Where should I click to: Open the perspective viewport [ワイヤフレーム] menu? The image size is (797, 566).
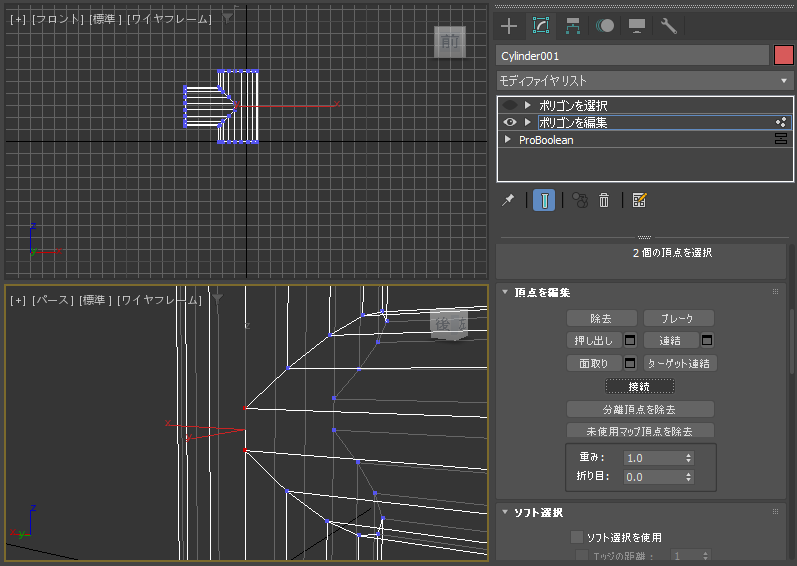159,300
